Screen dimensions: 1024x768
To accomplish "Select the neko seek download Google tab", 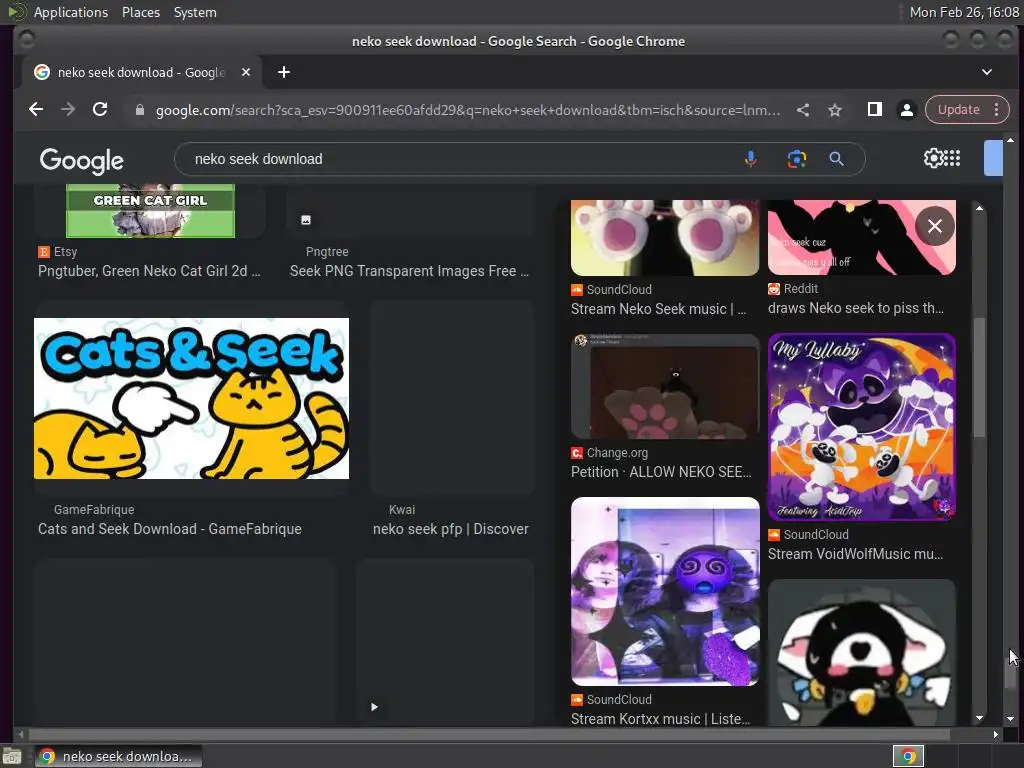I will pos(142,72).
